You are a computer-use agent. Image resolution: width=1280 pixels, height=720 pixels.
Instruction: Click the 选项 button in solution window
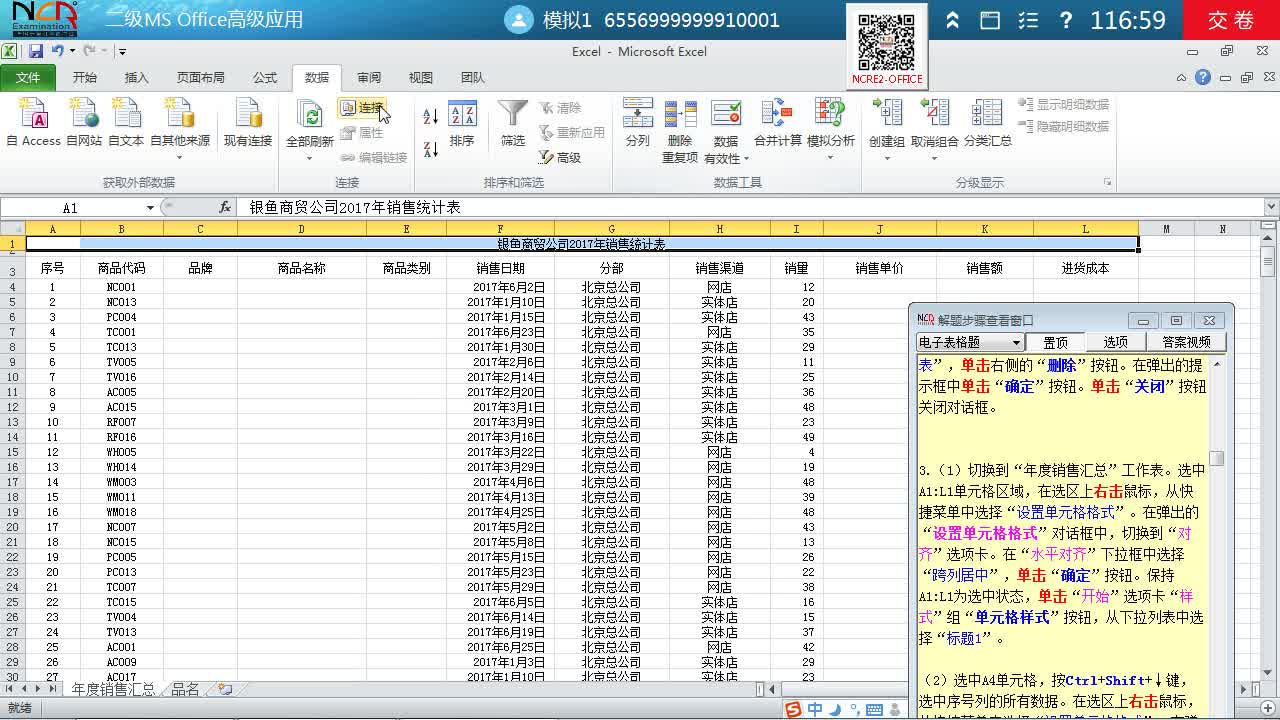pos(1115,342)
